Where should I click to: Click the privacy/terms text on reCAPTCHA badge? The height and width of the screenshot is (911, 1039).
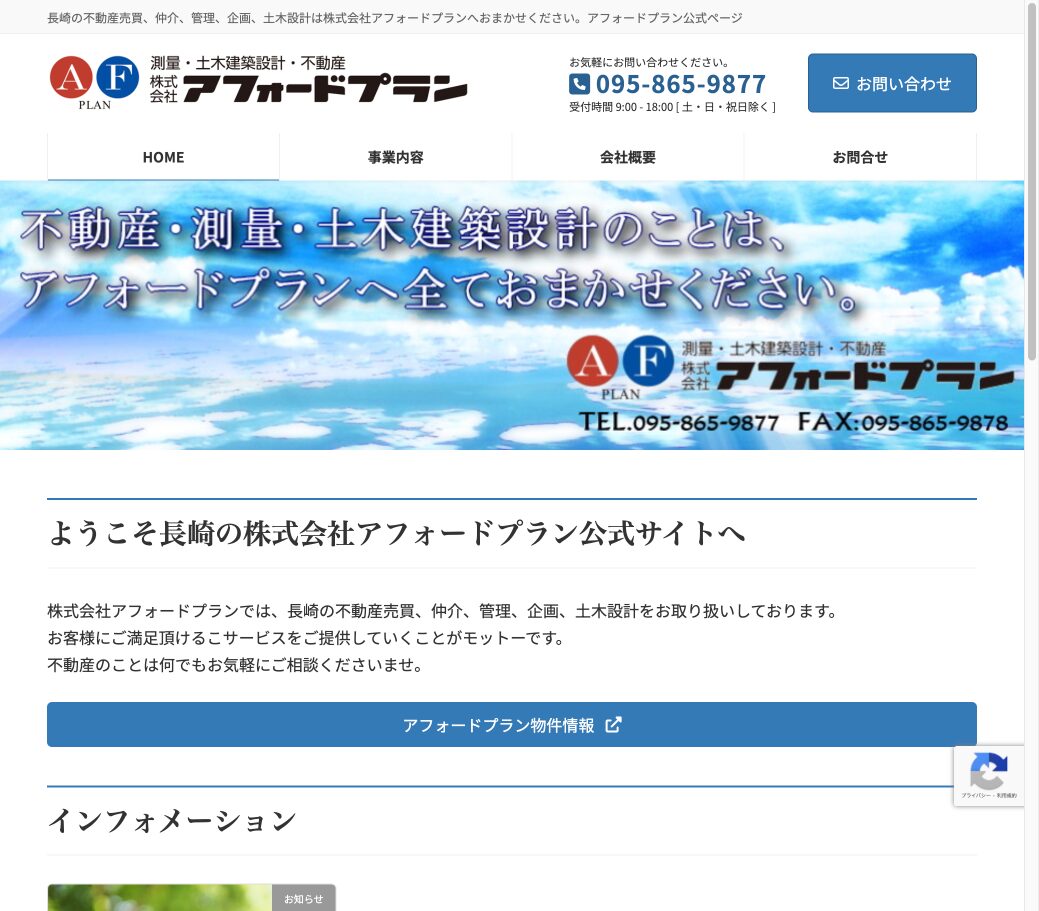click(989, 795)
